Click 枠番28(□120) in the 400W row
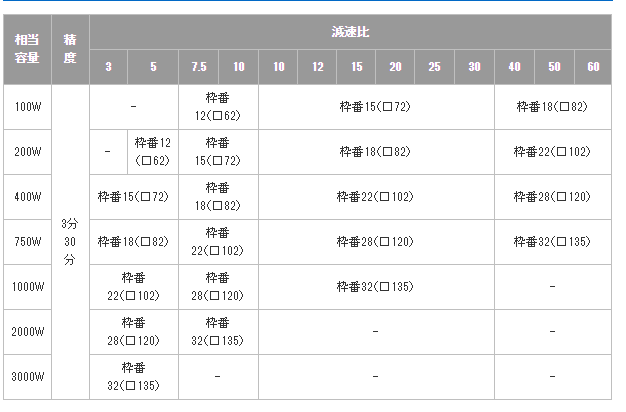 point(553,197)
